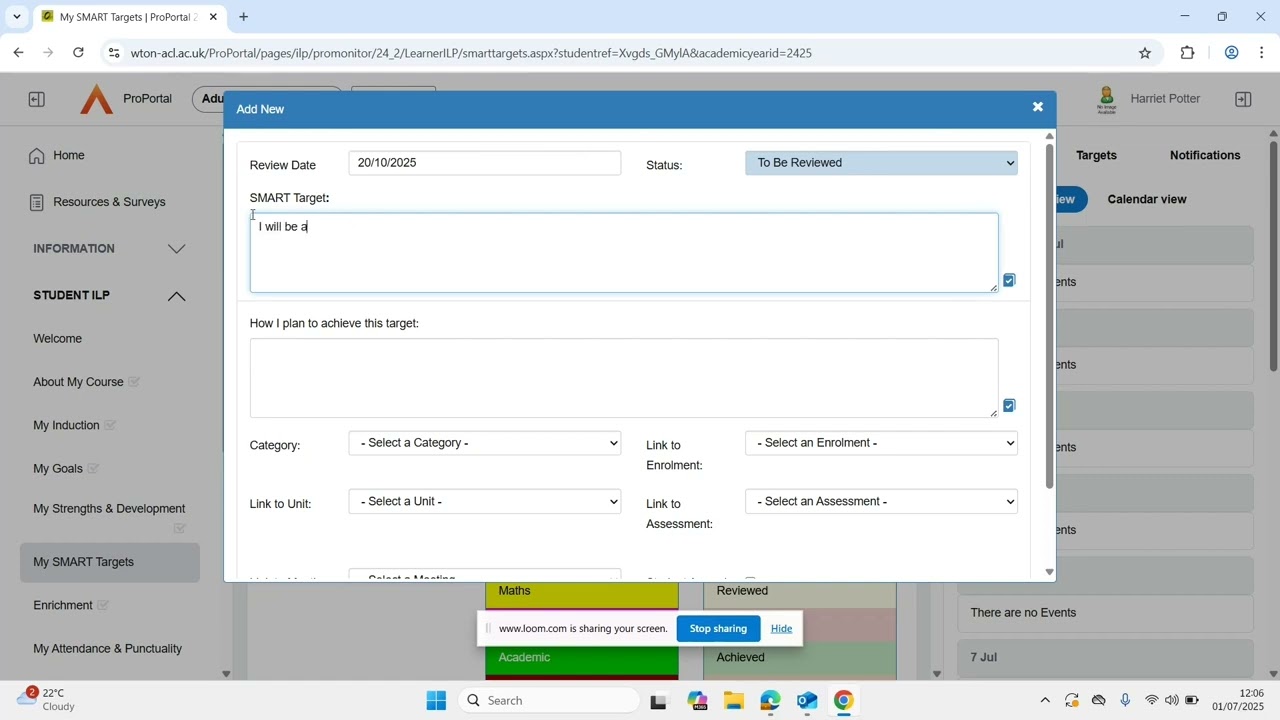Open File Explorer from taskbar

click(733, 701)
